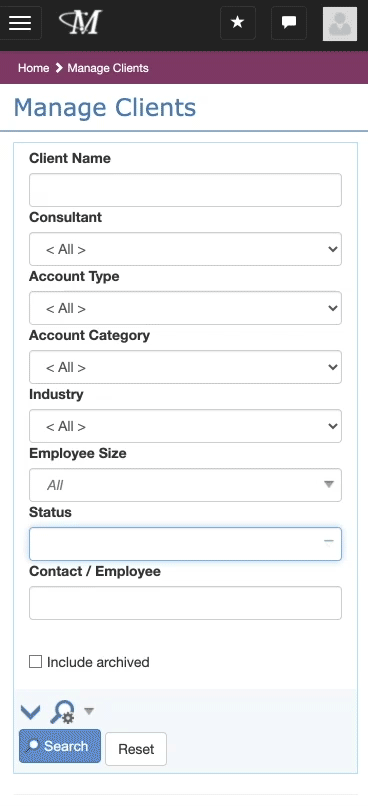Enable the Include archived checkbox

click(35, 662)
